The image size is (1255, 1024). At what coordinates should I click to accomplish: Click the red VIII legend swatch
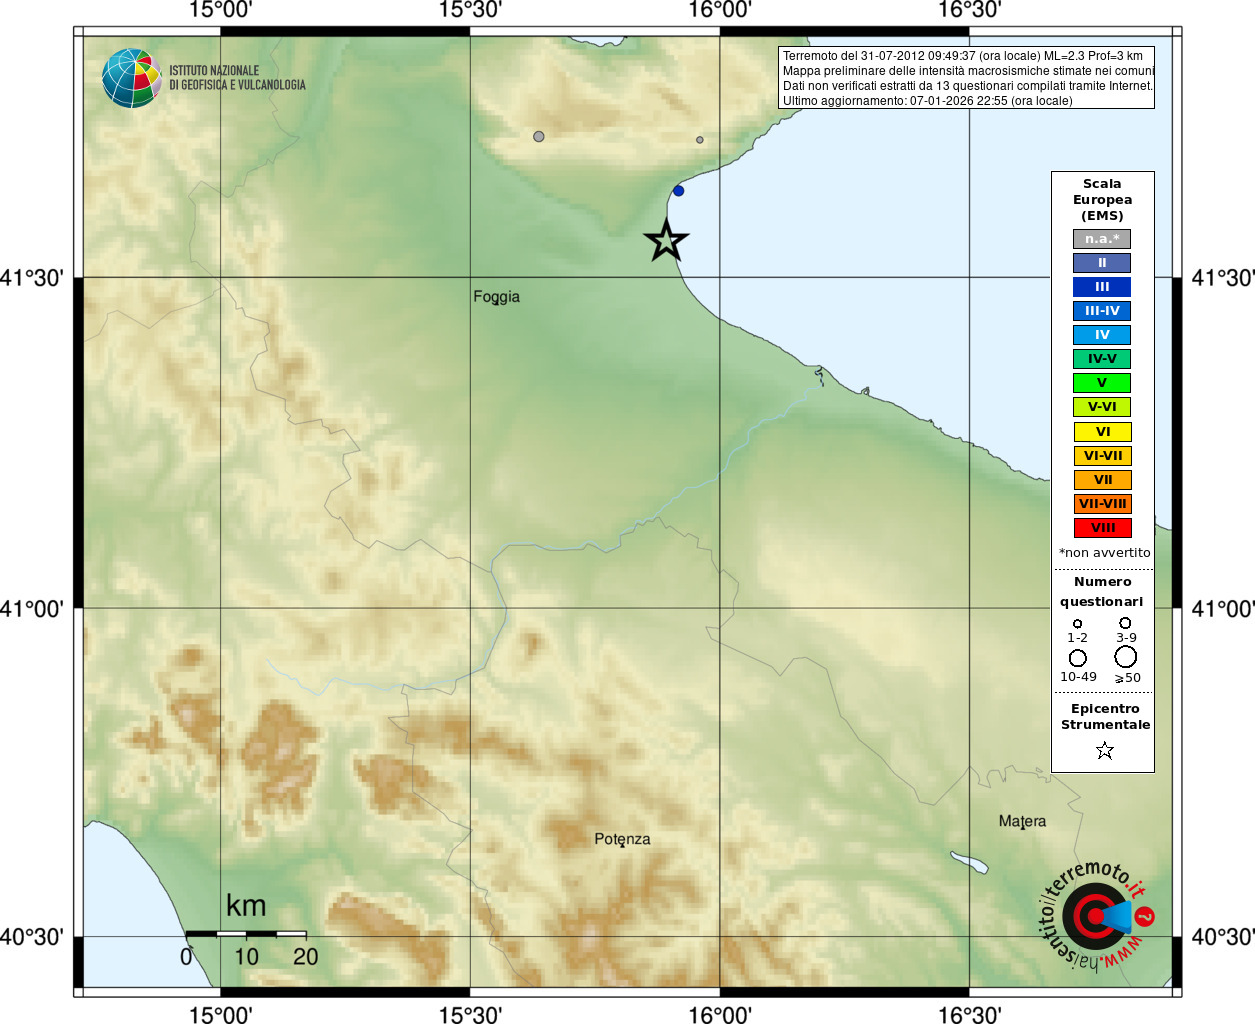[1102, 528]
